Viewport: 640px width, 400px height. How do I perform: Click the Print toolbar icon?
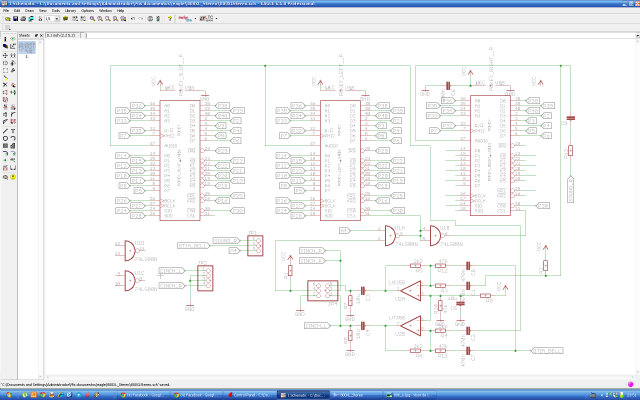(23, 19)
